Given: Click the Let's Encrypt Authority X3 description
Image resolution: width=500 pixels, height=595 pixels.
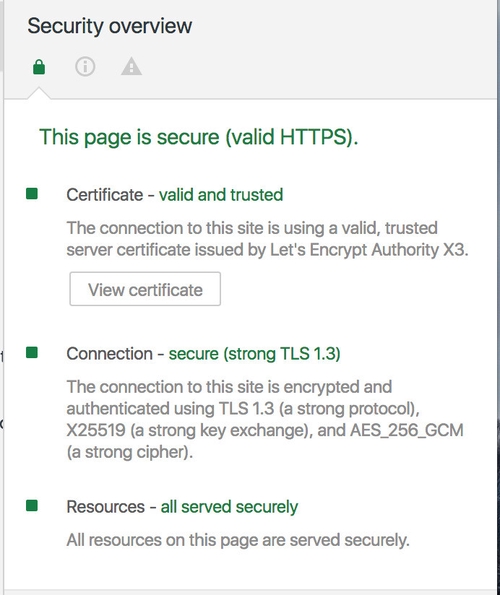Looking at the screenshot, I should pyautogui.click(x=267, y=239).
